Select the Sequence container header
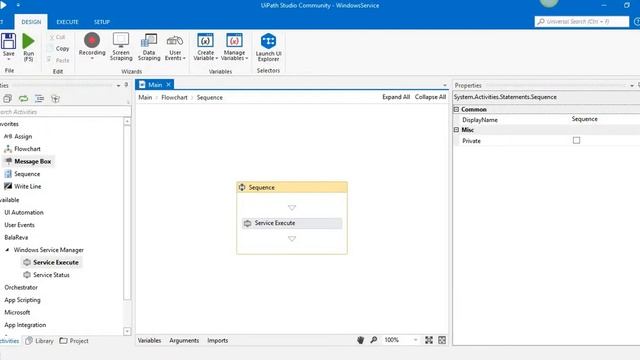The width and height of the screenshot is (640, 360). tap(292, 187)
